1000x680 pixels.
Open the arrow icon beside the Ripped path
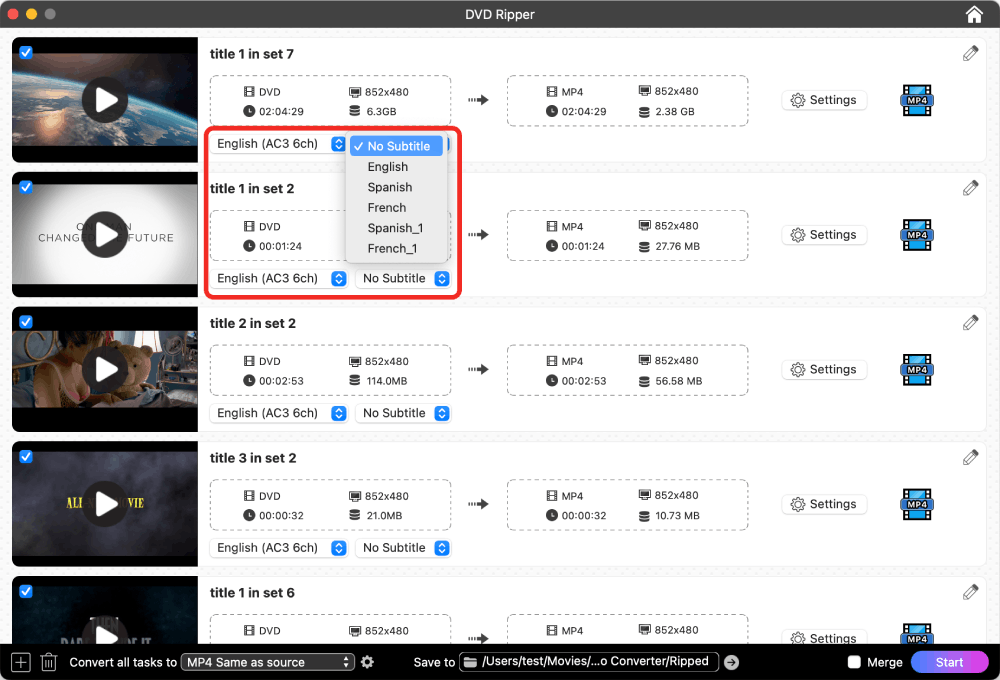pos(733,661)
